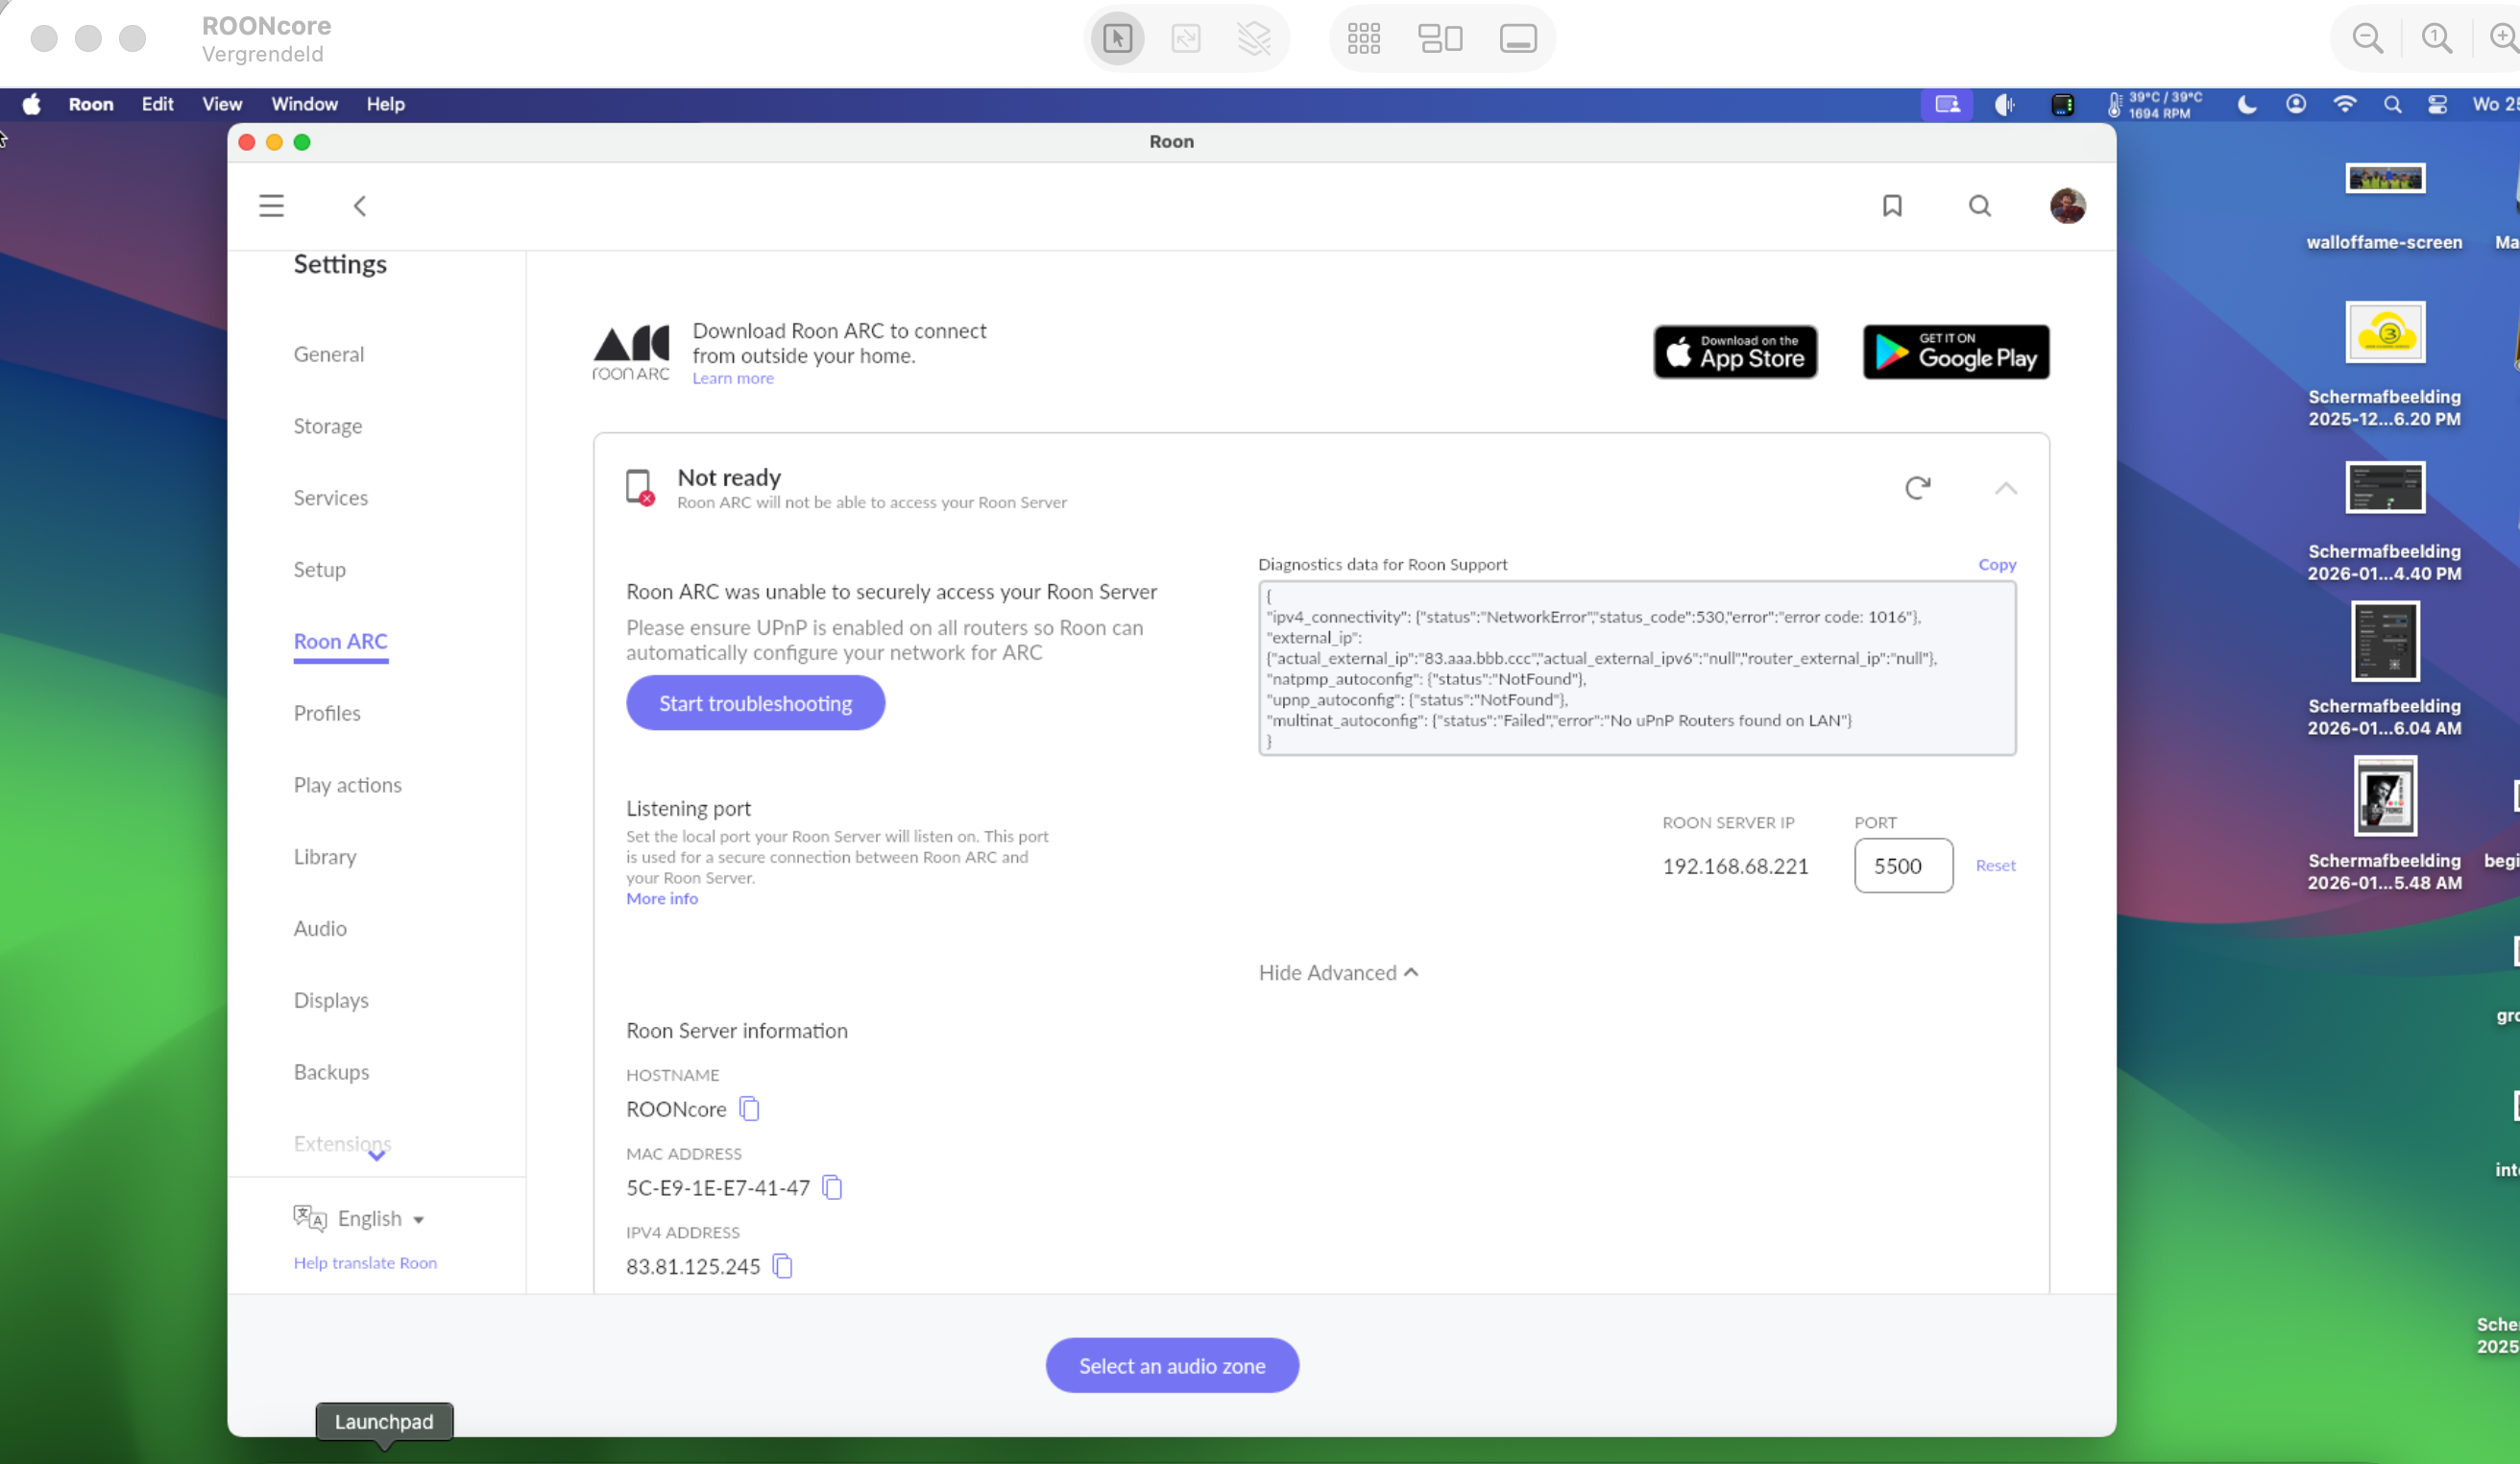The image size is (2520, 1464).
Task: Click the search magnifier in Roon
Action: click(x=1979, y=206)
